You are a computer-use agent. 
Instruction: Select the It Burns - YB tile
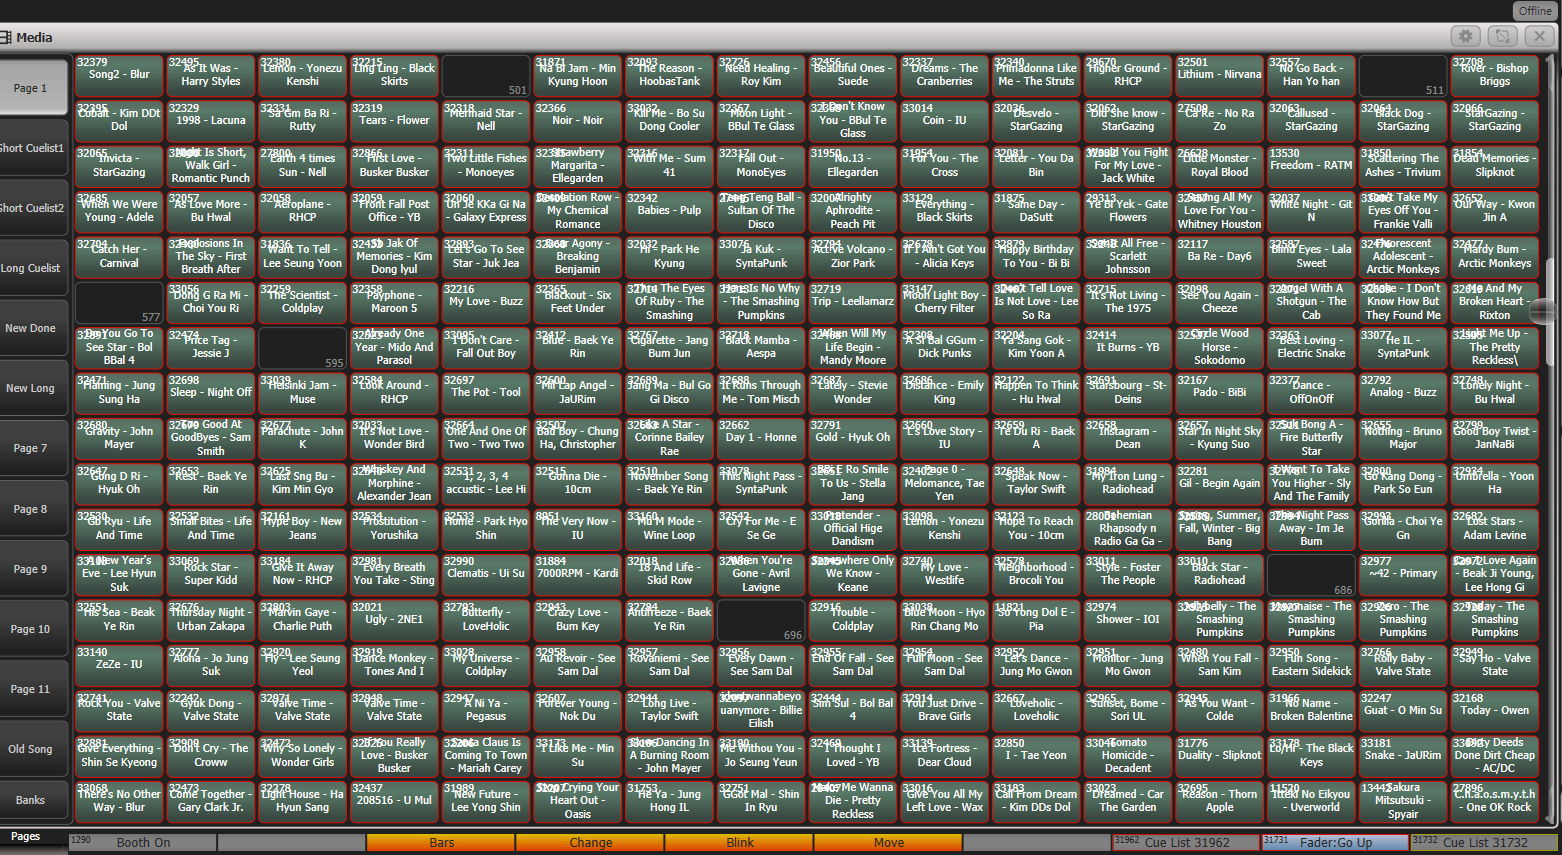(1128, 348)
